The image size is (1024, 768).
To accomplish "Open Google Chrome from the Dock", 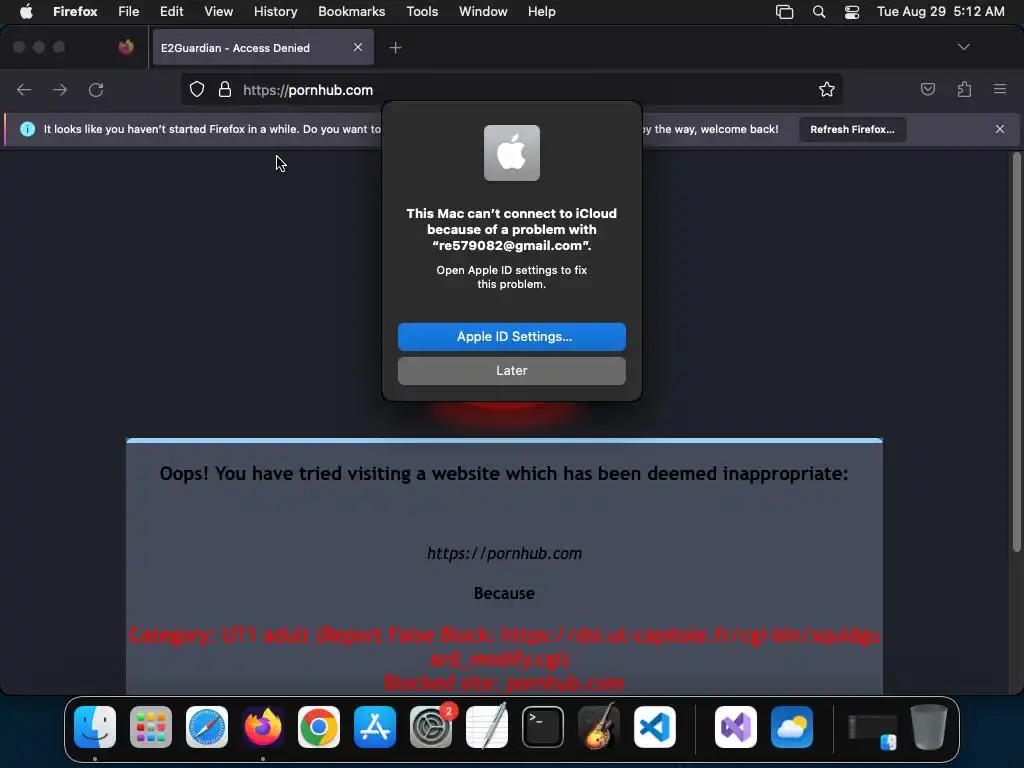I will [x=319, y=727].
